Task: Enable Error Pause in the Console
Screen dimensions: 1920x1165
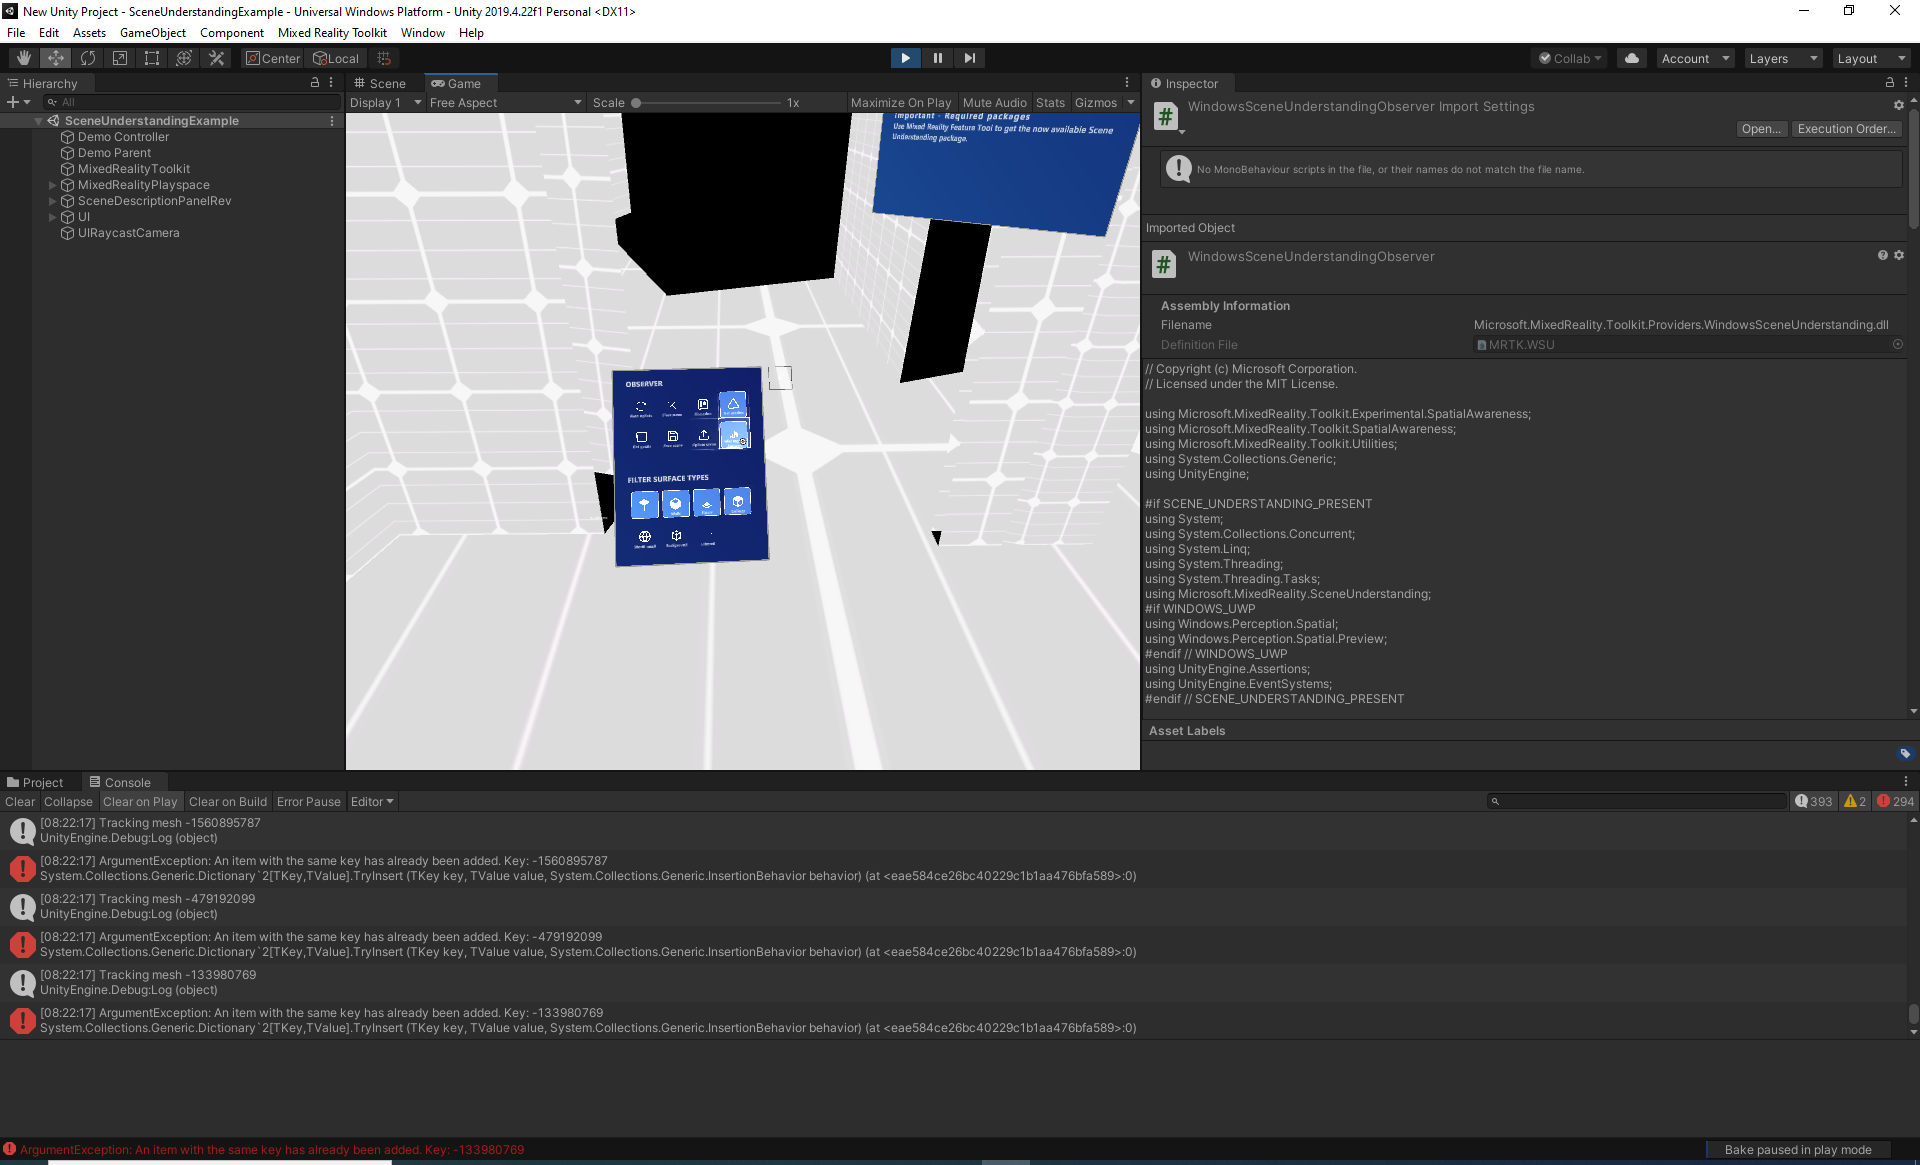Action: (x=308, y=801)
